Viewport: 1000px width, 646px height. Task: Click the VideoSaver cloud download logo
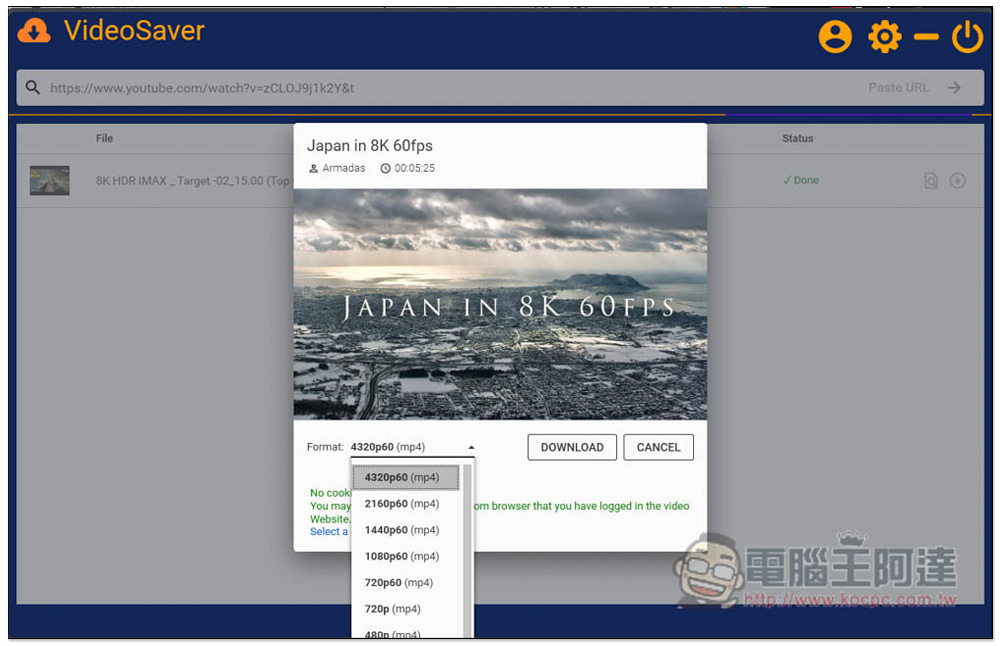pos(34,31)
